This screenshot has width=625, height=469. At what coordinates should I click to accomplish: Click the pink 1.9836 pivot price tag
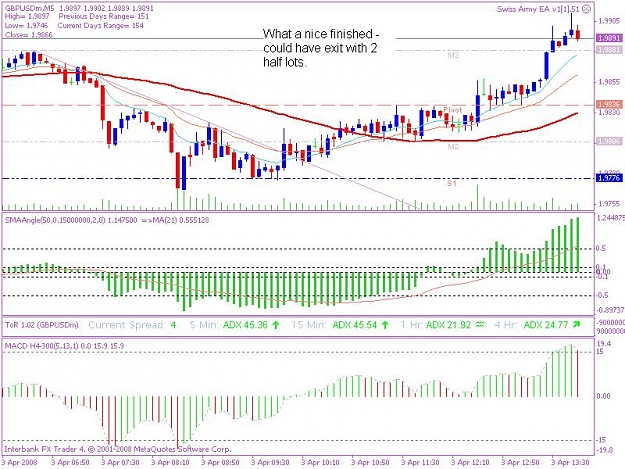click(609, 105)
